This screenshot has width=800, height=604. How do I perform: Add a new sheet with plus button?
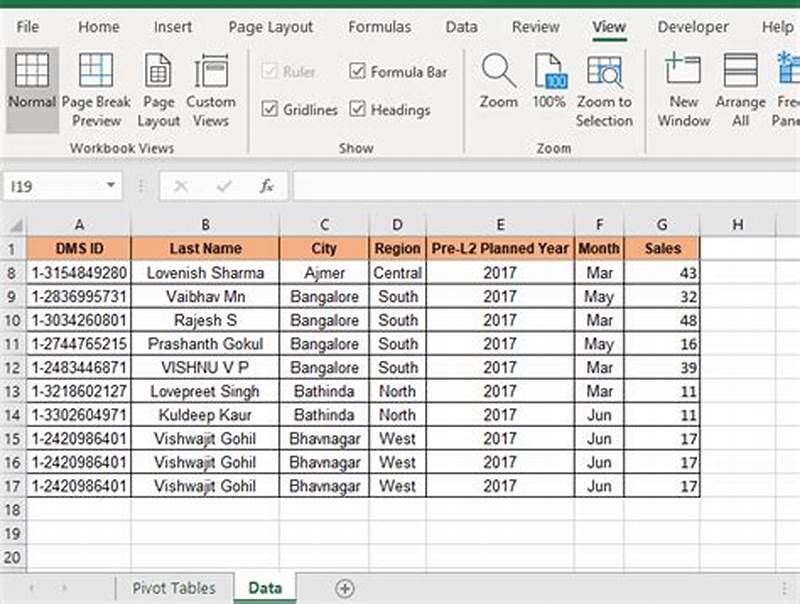(345, 589)
